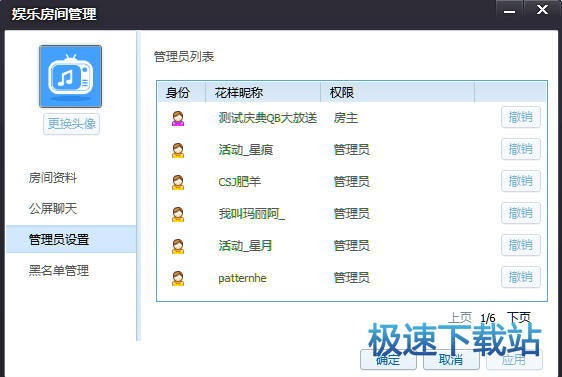562x377 pixels.
Task: Click the purple owner icon for 测试庆典QB大放送
Action: pos(178,118)
